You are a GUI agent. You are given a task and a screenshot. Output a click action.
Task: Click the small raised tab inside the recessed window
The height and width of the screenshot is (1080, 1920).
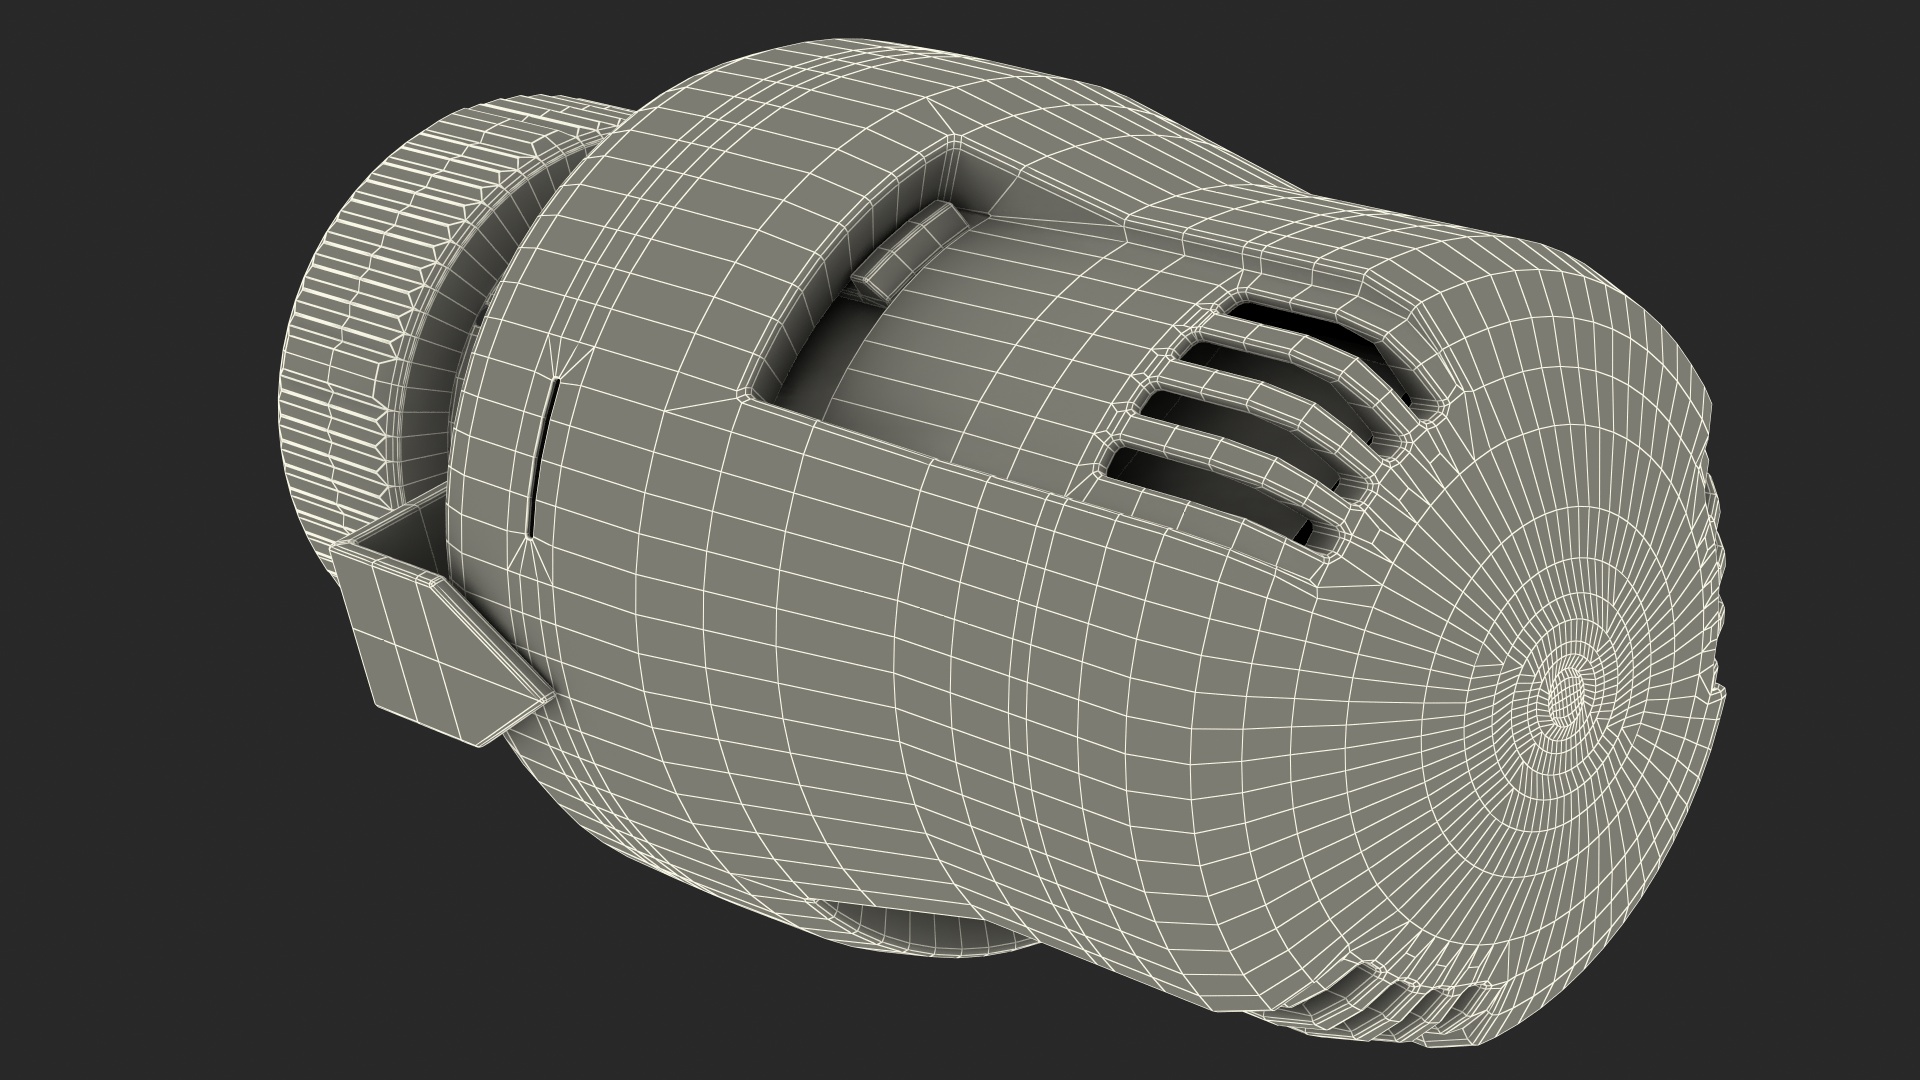coord(910,250)
